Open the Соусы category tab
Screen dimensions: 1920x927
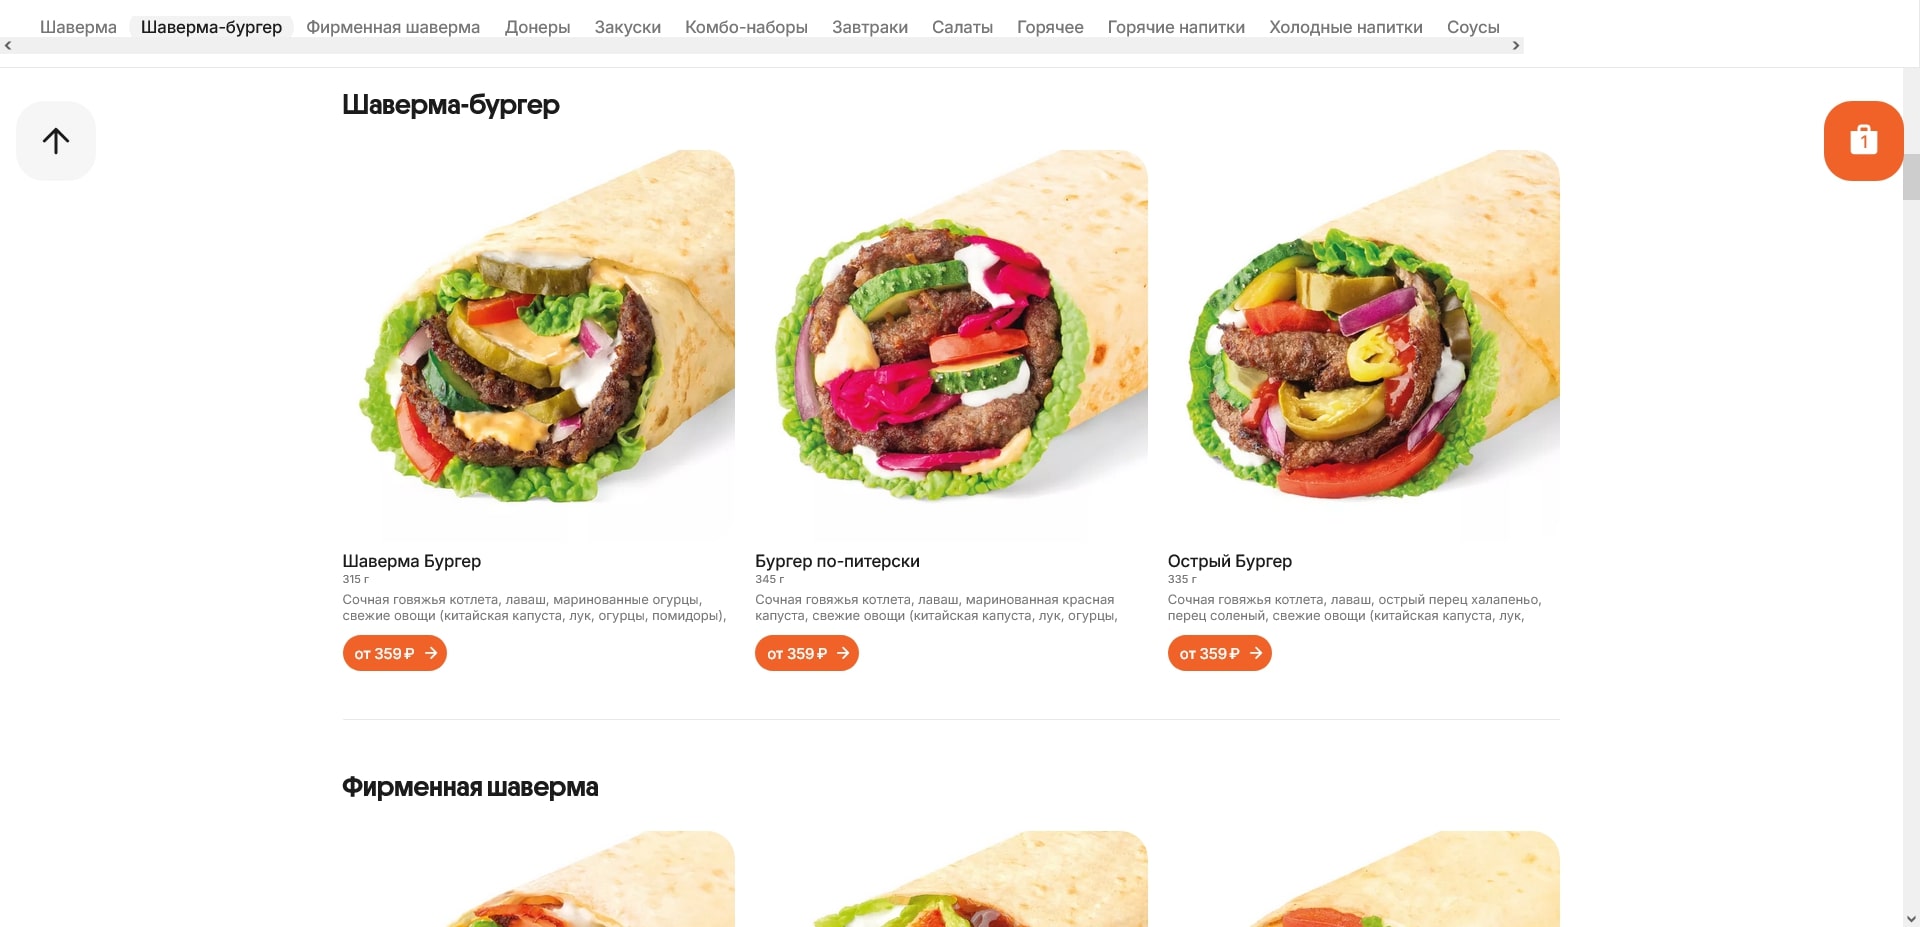pyautogui.click(x=1473, y=27)
